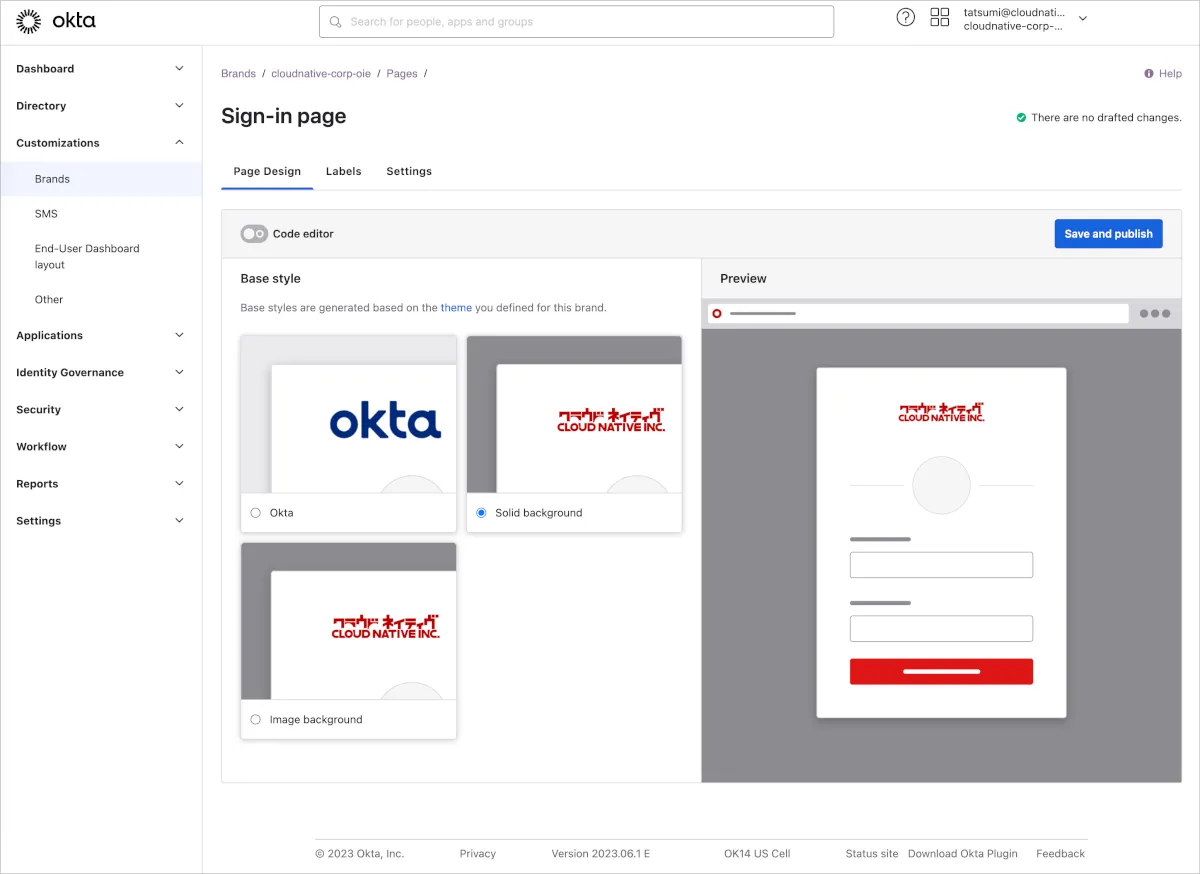Select the Okta base style radio
Viewport: 1200px width, 874px height.
click(256, 513)
